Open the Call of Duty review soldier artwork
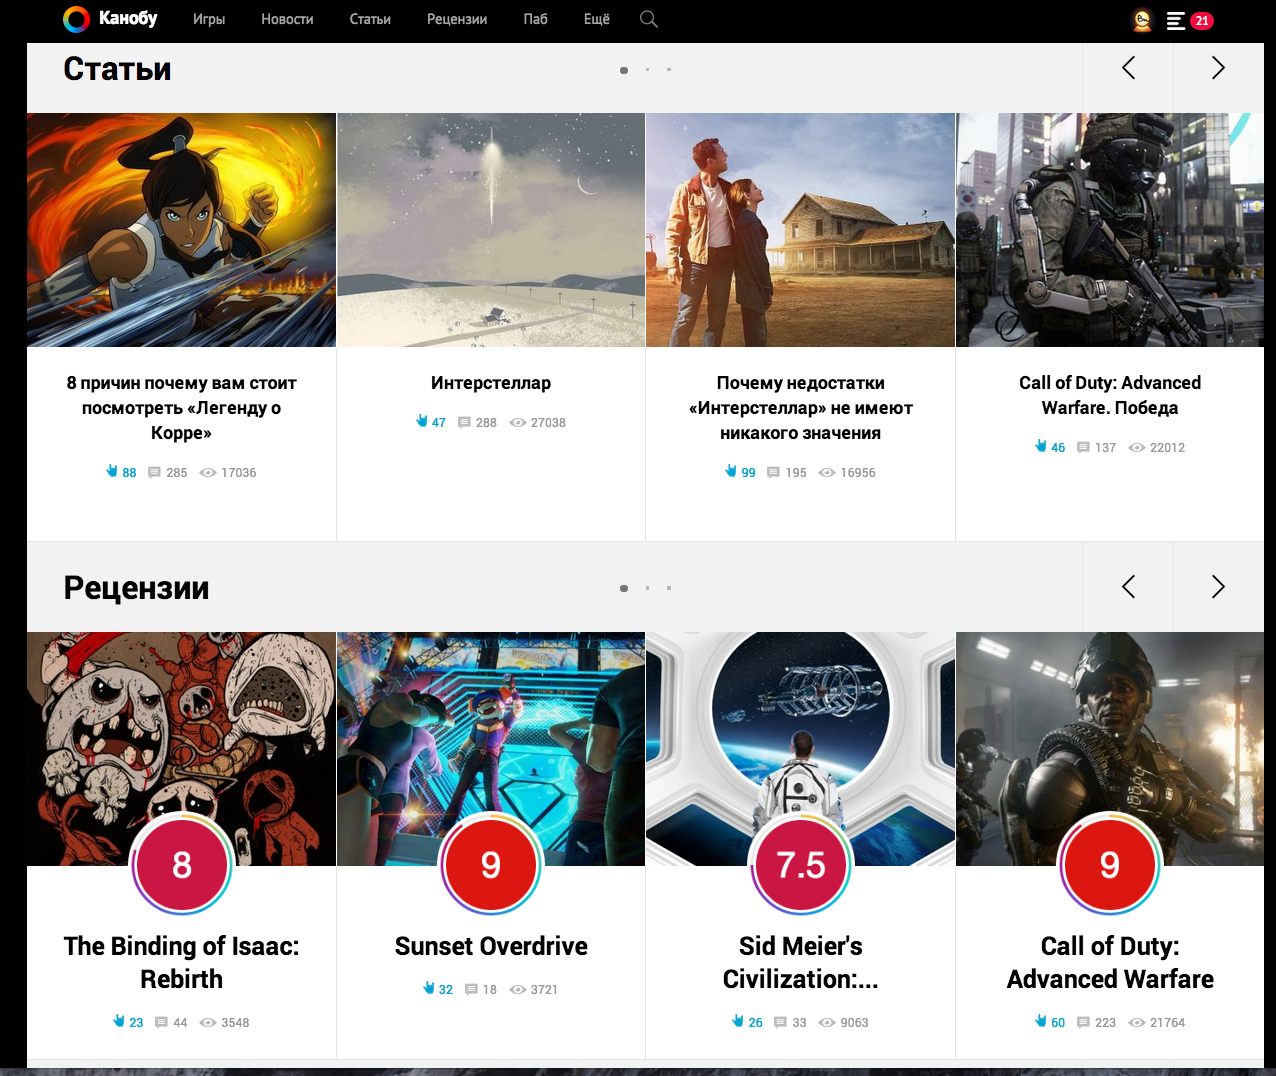Image resolution: width=1276 pixels, height=1076 pixels. (1110, 730)
